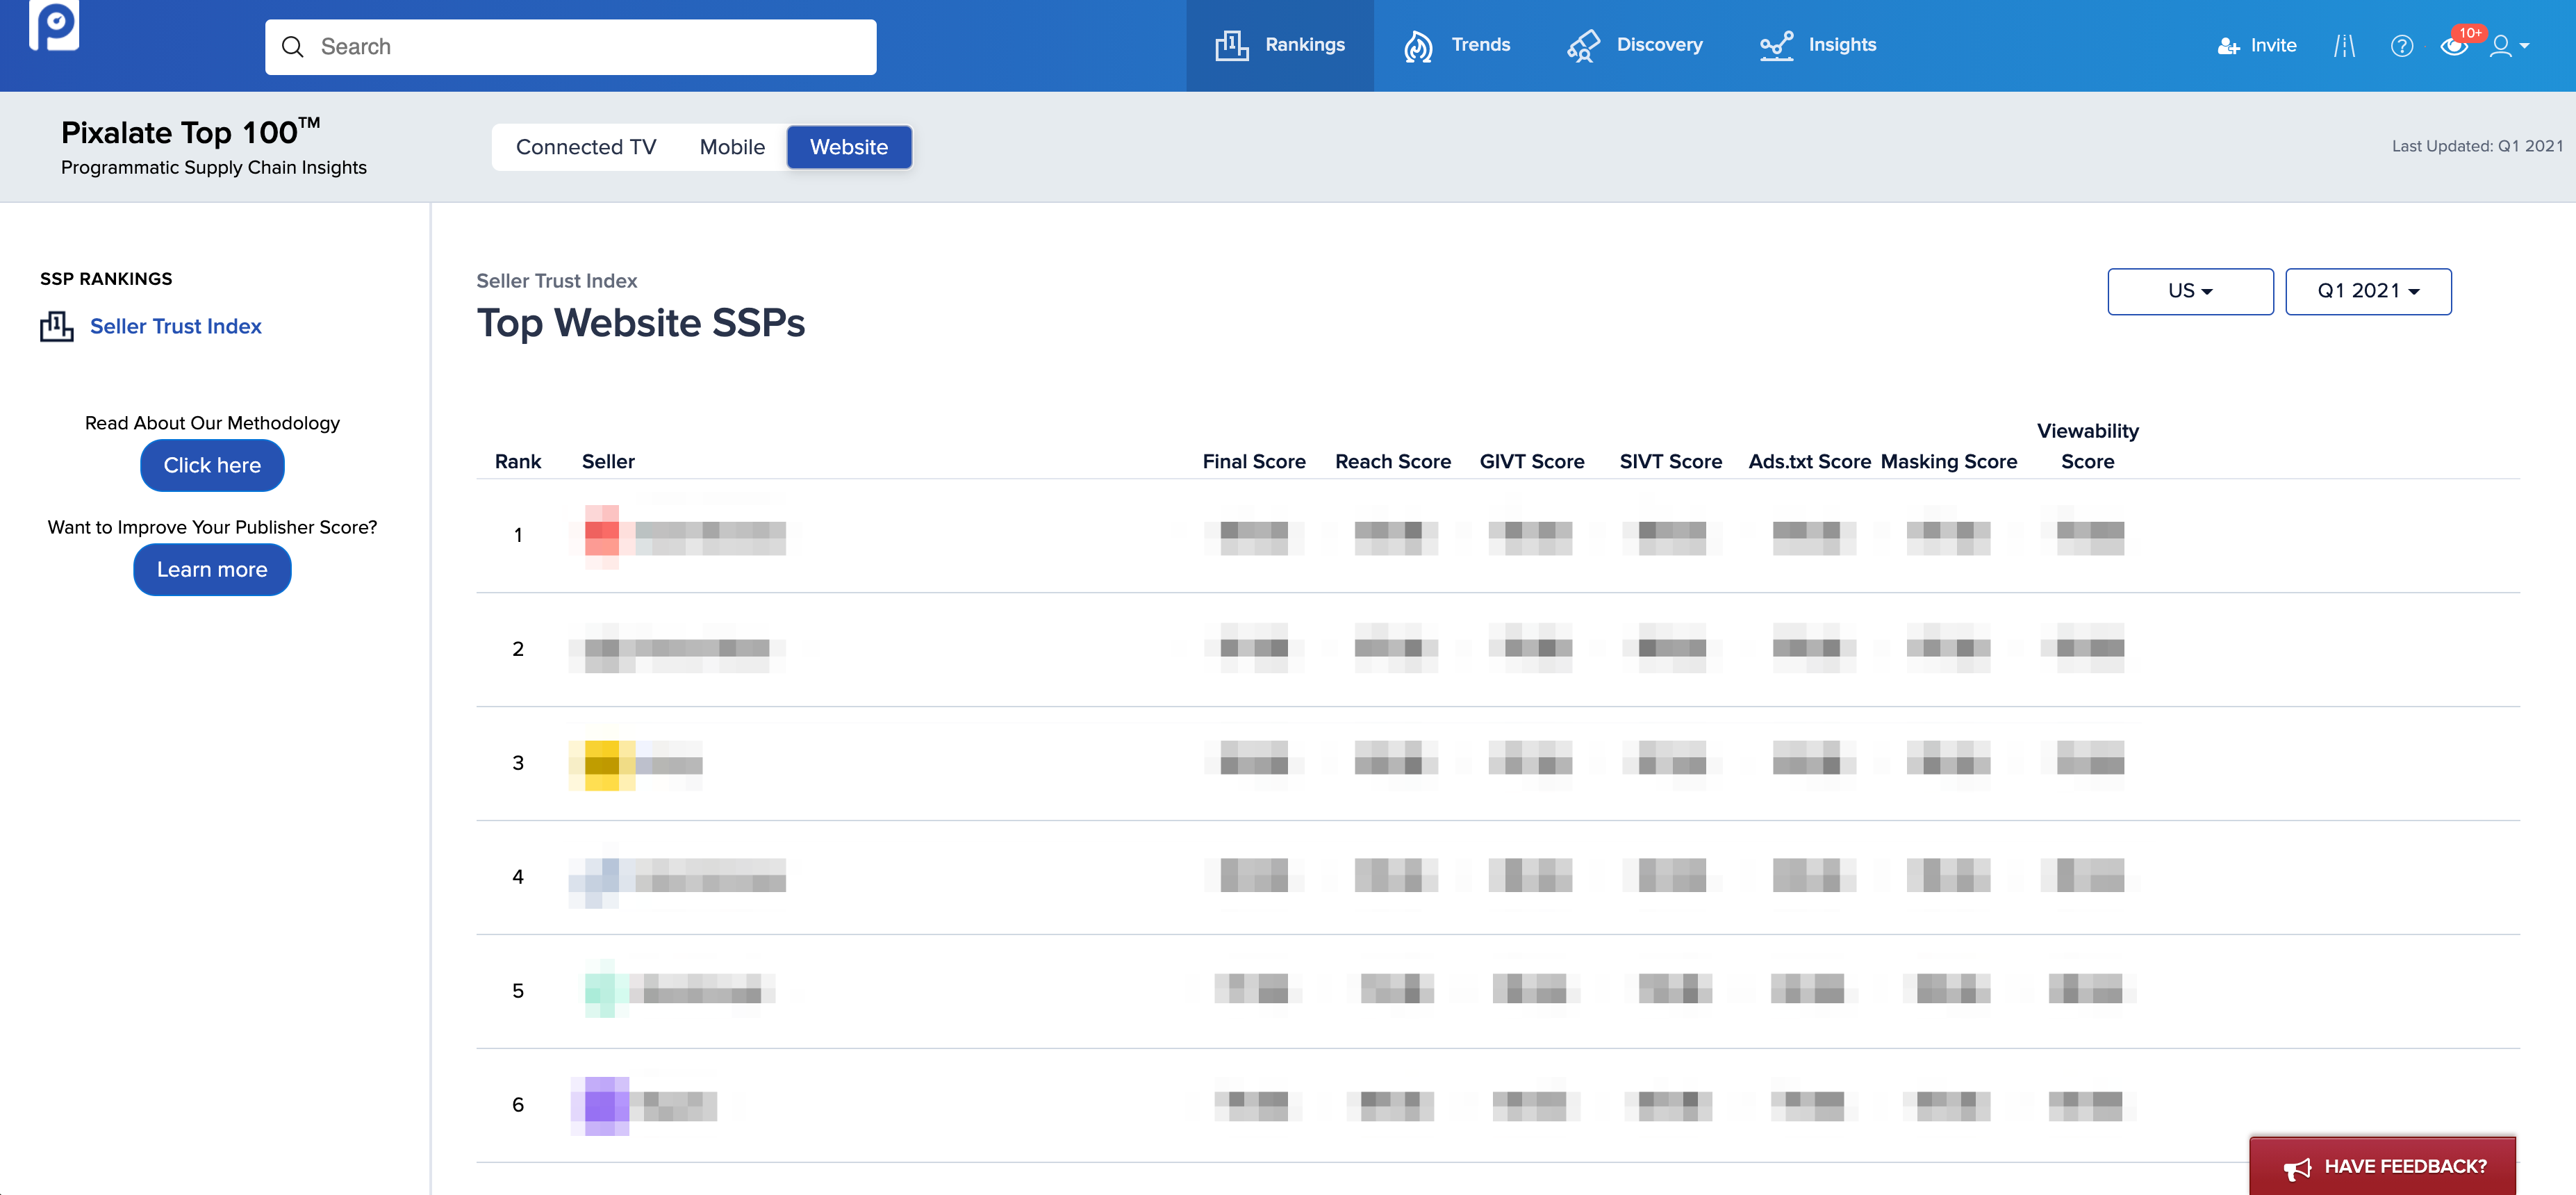Click the search magnifier icon
This screenshot has height=1195, width=2576.
pos(292,47)
